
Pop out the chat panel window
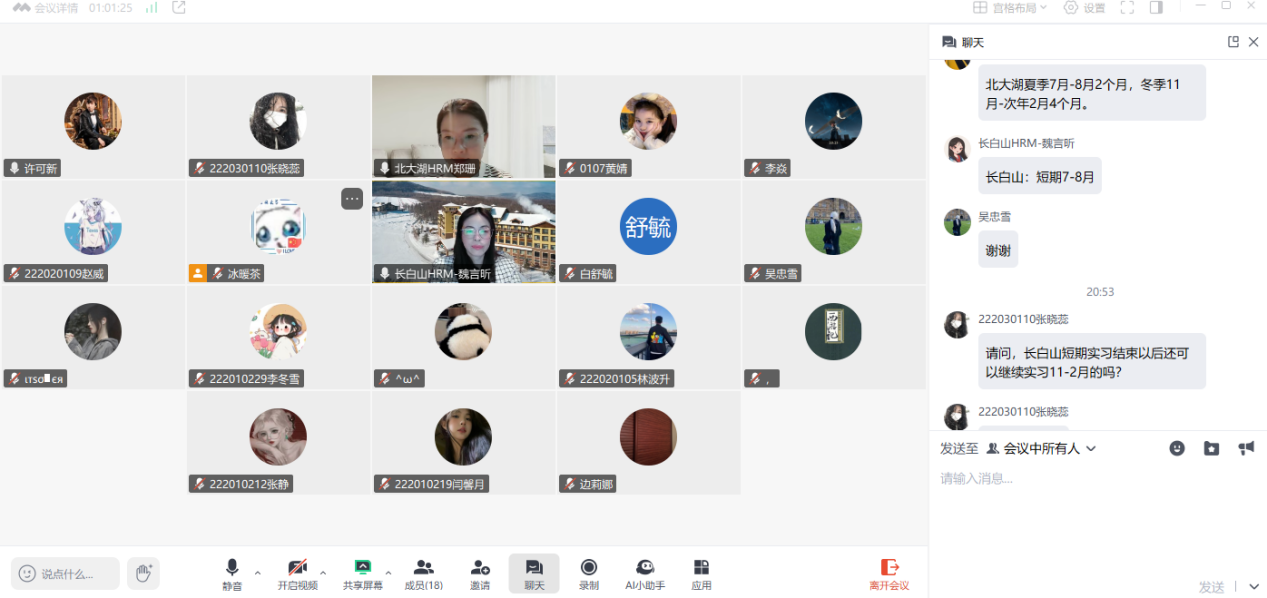coord(1233,42)
